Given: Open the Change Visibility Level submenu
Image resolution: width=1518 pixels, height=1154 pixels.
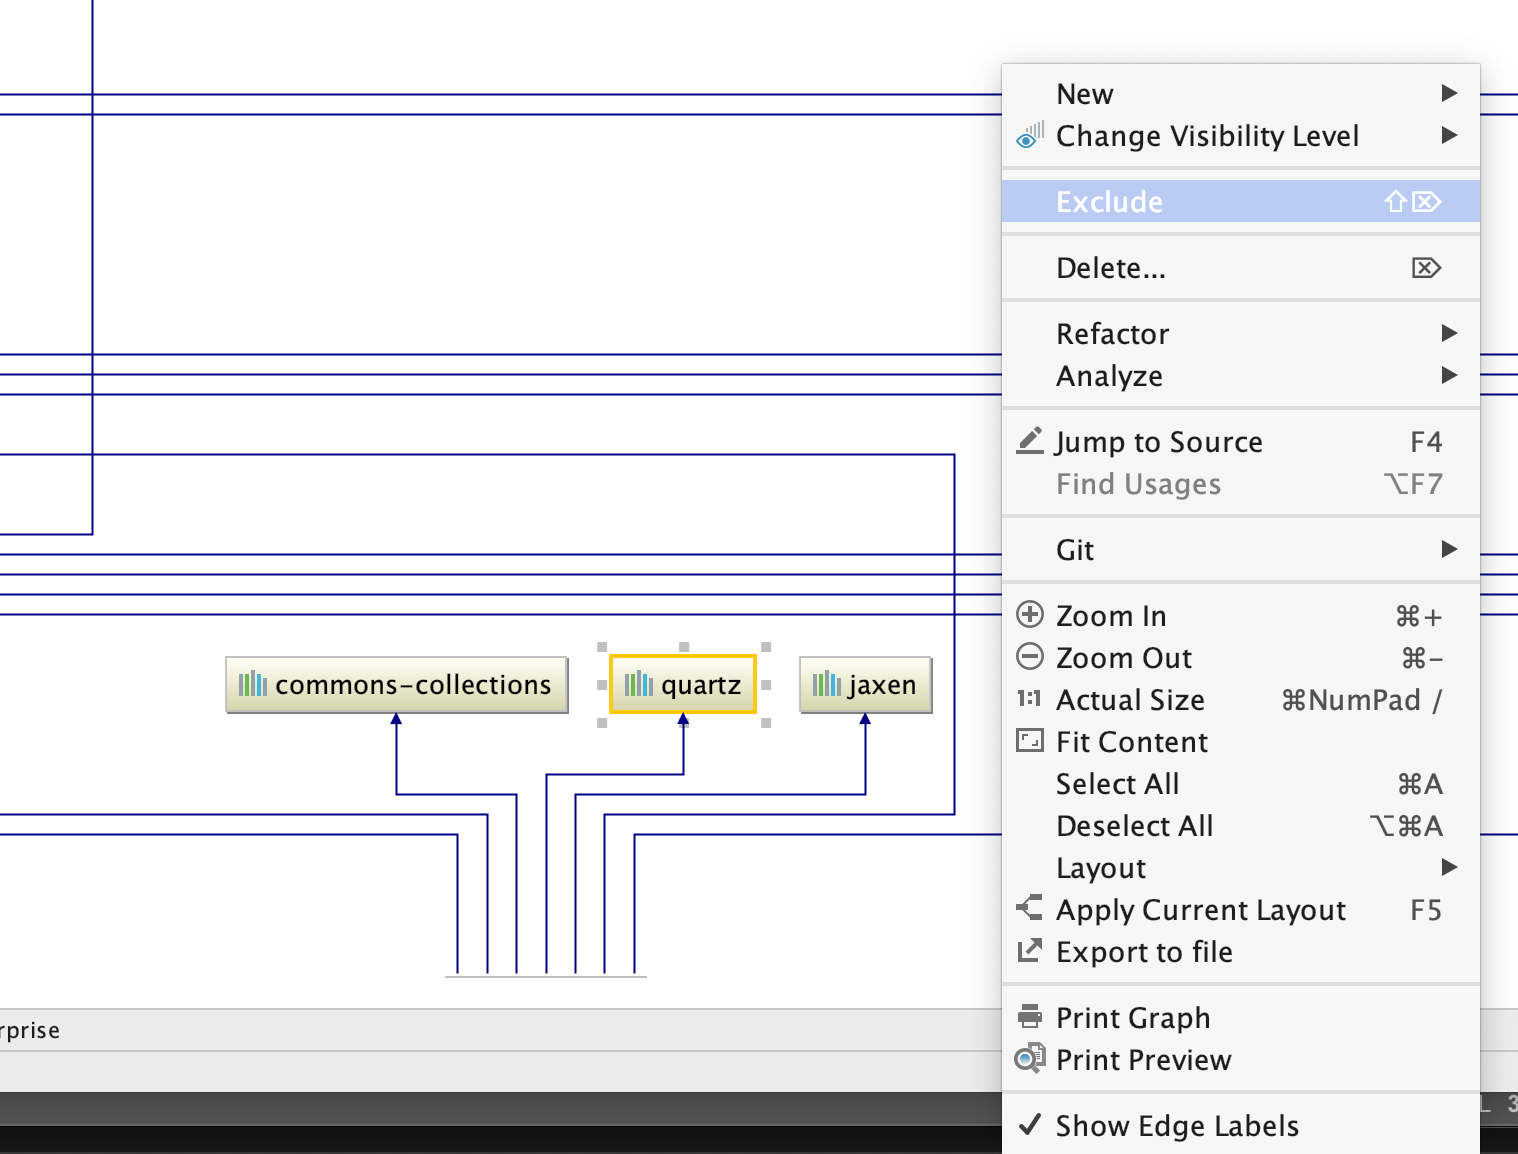Looking at the screenshot, I should (x=1207, y=136).
